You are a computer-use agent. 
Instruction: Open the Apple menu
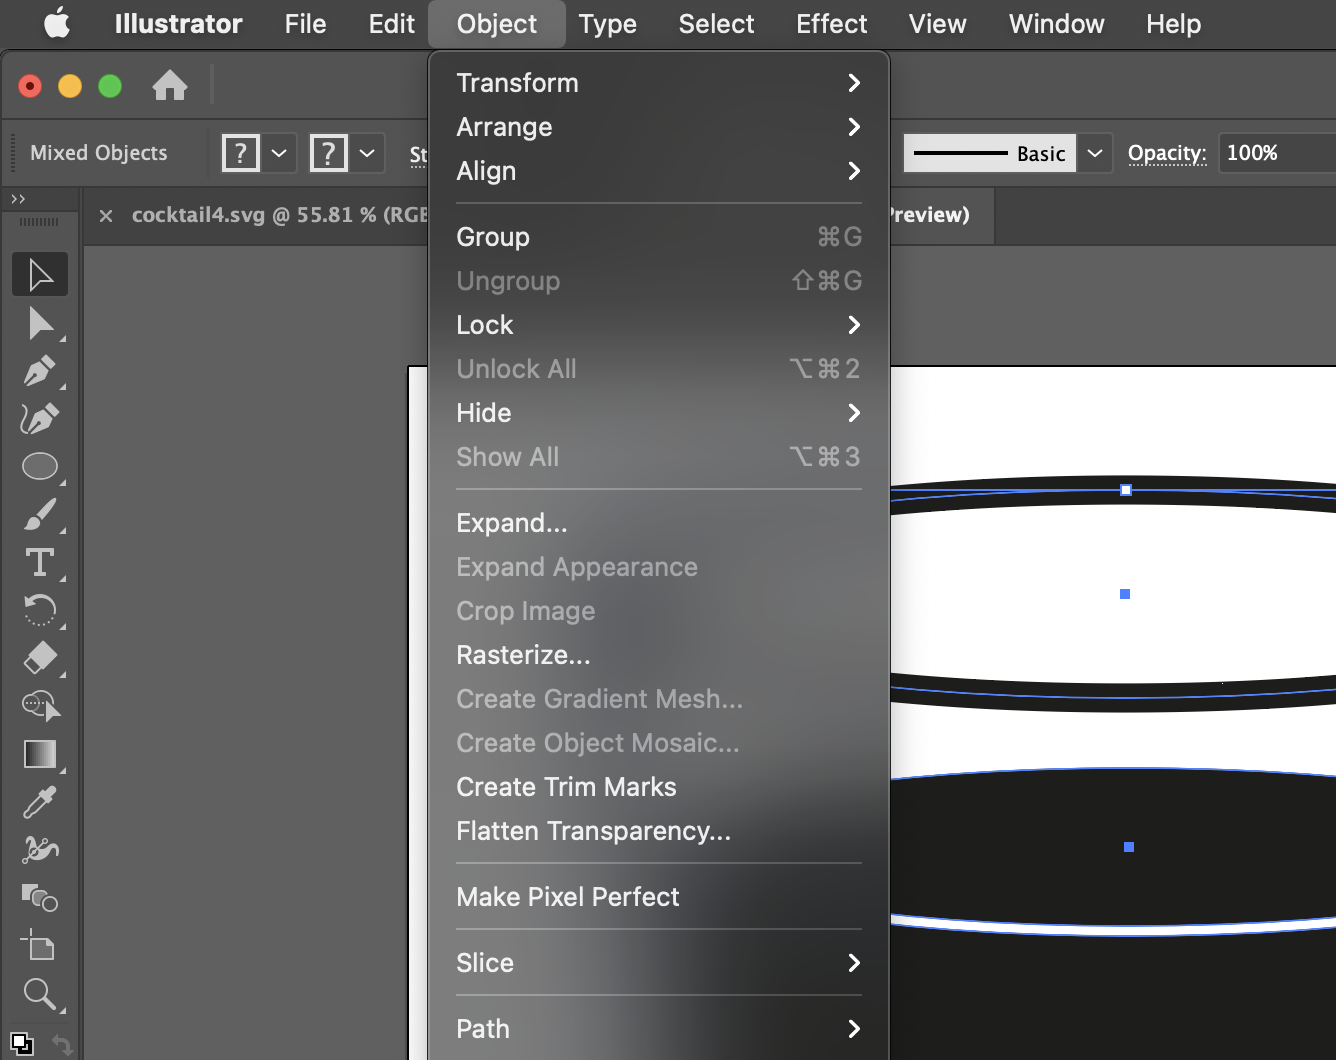[57, 23]
